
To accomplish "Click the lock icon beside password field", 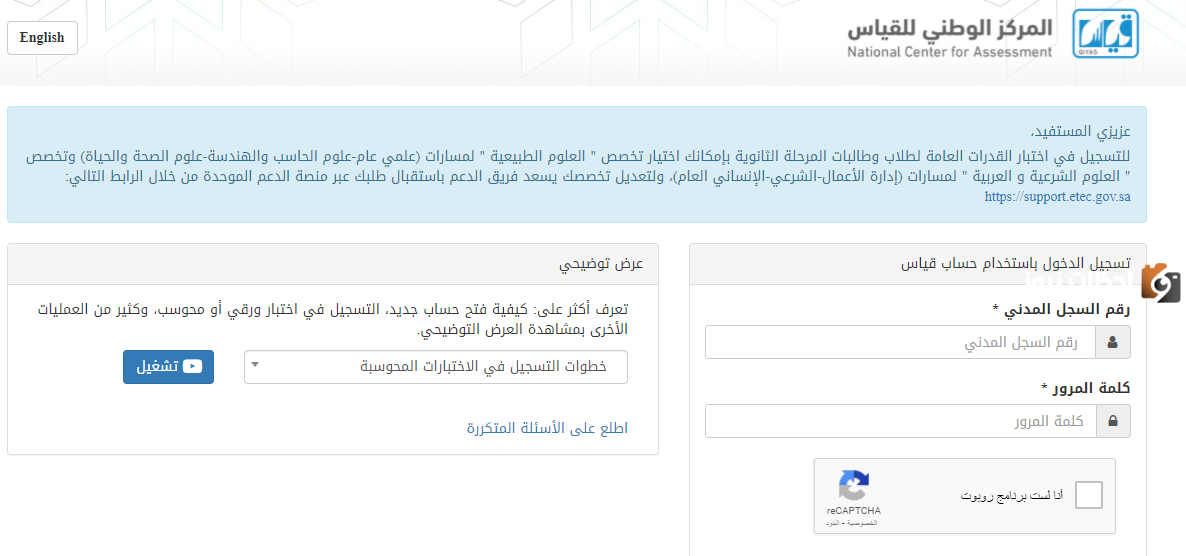I will 1112,421.
